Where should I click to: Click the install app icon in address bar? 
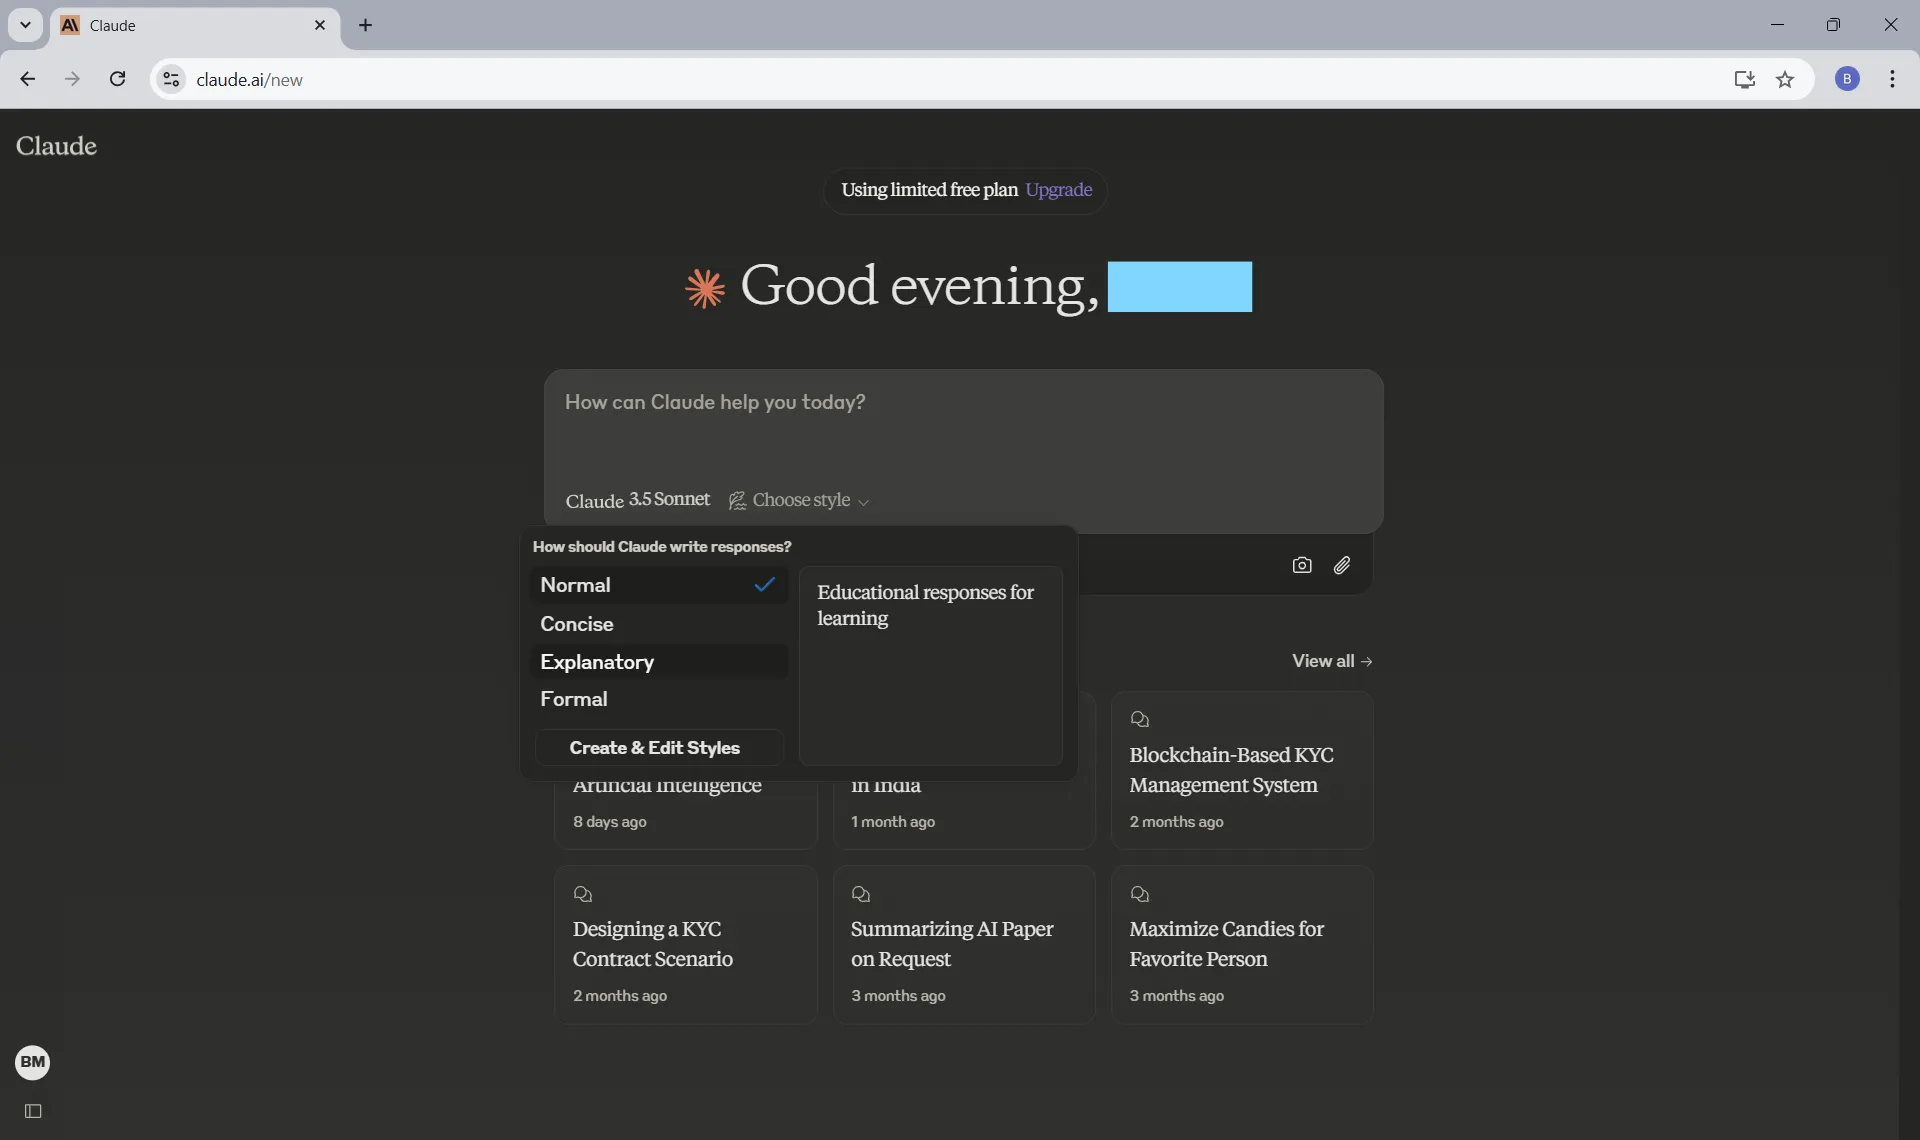point(1744,79)
